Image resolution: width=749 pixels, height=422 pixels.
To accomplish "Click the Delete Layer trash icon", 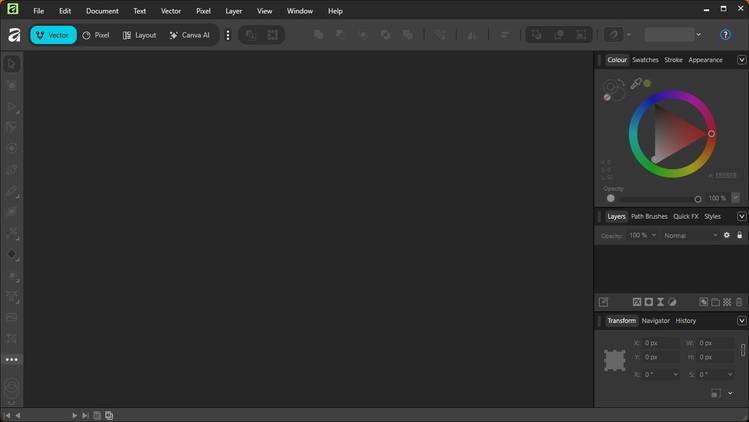I will [739, 302].
